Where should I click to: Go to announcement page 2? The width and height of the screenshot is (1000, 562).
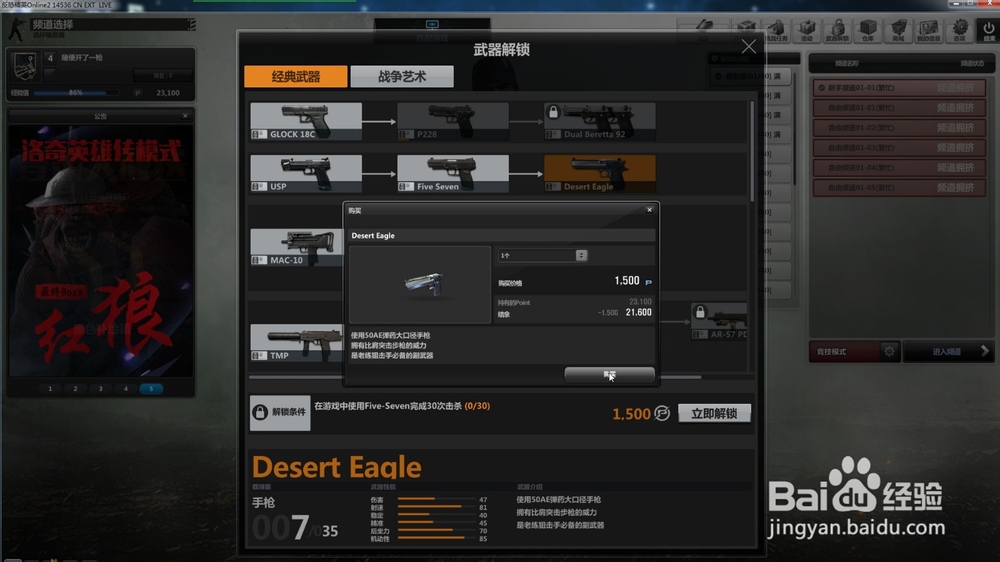point(75,388)
